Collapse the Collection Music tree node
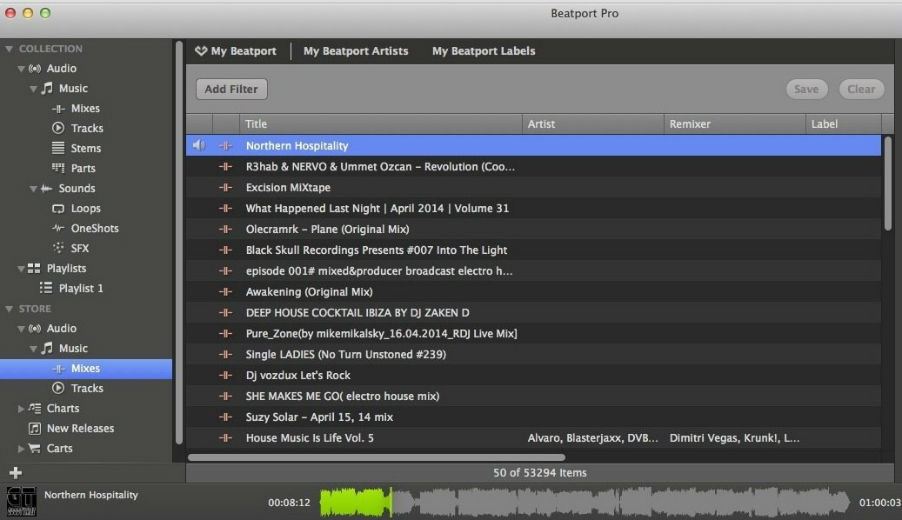Screen dimensions: 902x520 pyautogui.click(x=33, y=89)
